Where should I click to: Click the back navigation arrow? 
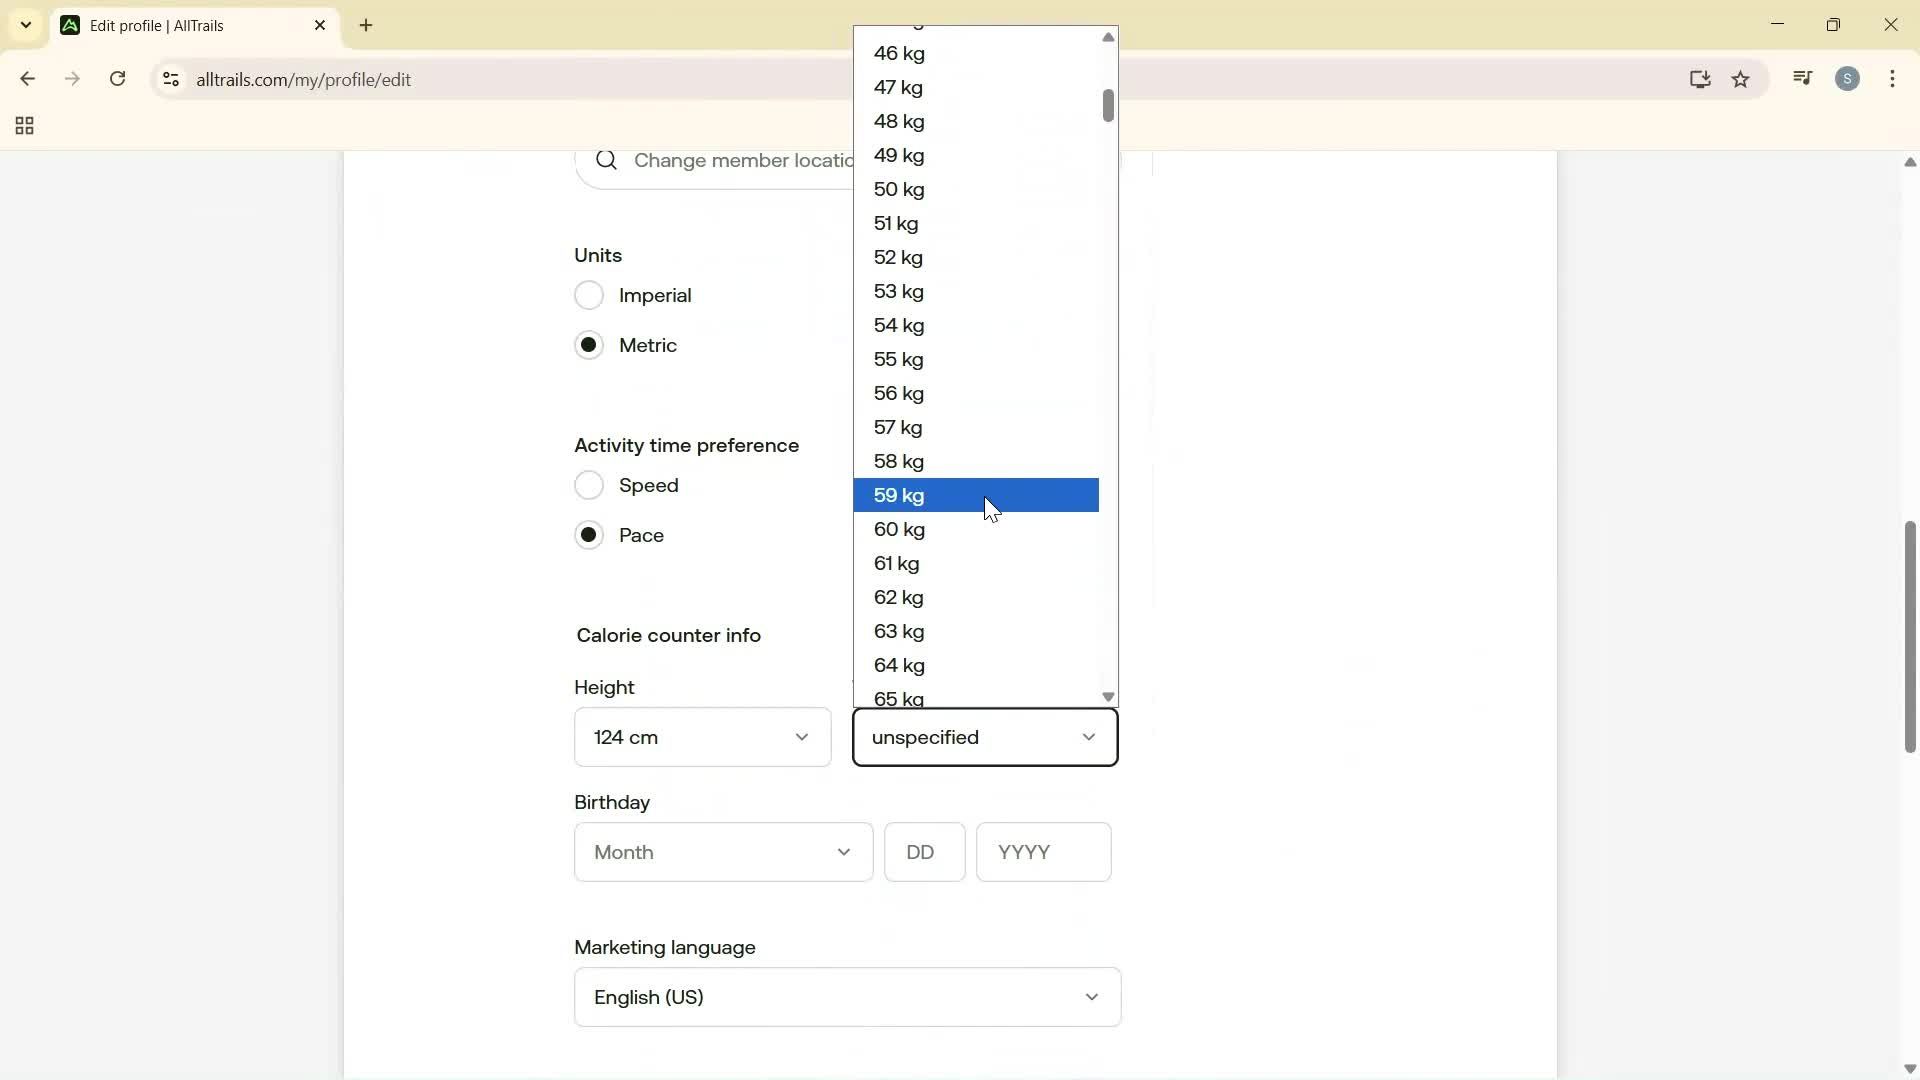[x=27, y=79]
